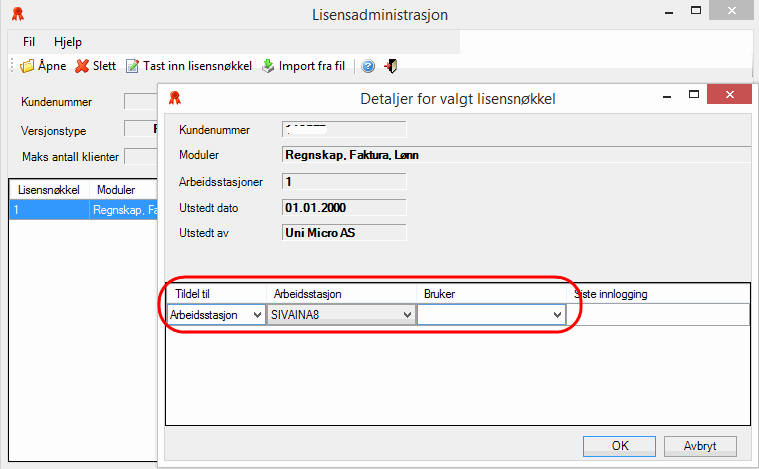Open the Fil menu
Screen dimensions: 759x469
29,42
